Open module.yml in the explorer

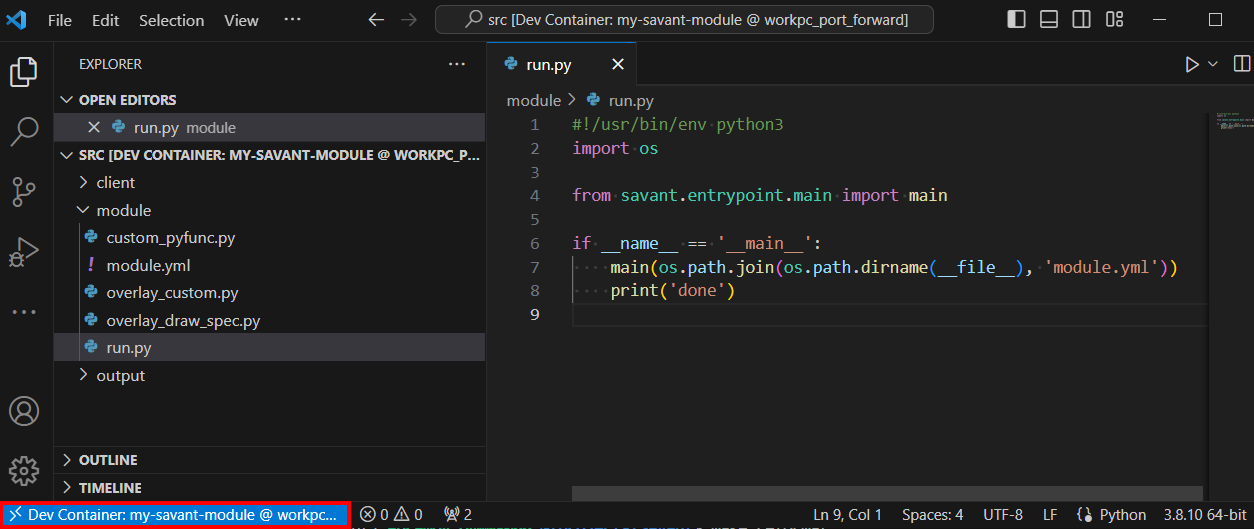point(148,266)
